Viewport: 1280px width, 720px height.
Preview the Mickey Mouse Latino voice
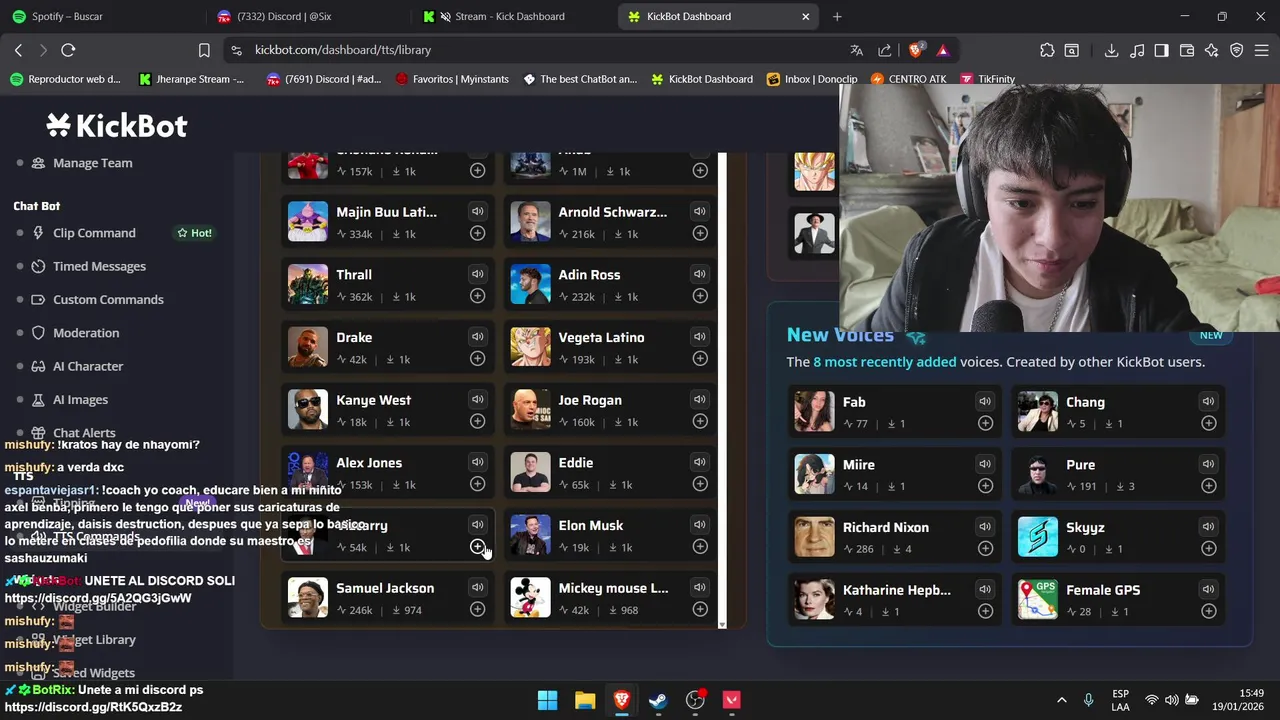[x=700, y=588]
